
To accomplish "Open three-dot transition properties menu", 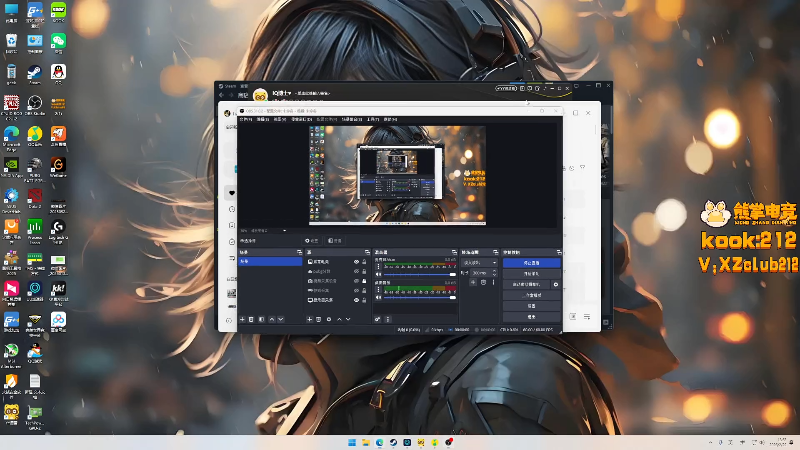I will [x=493, y=282].
